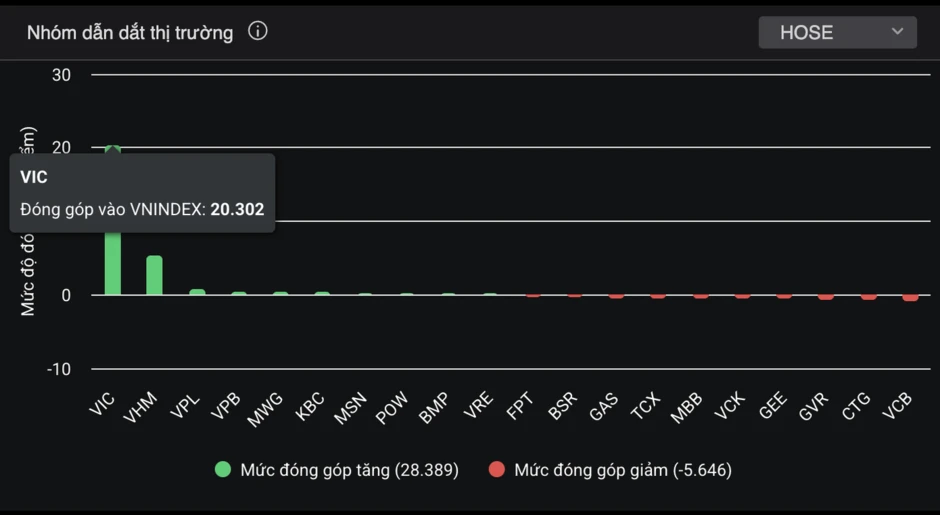
Task: Click the FPT axis label
Action: coord(520,406)
